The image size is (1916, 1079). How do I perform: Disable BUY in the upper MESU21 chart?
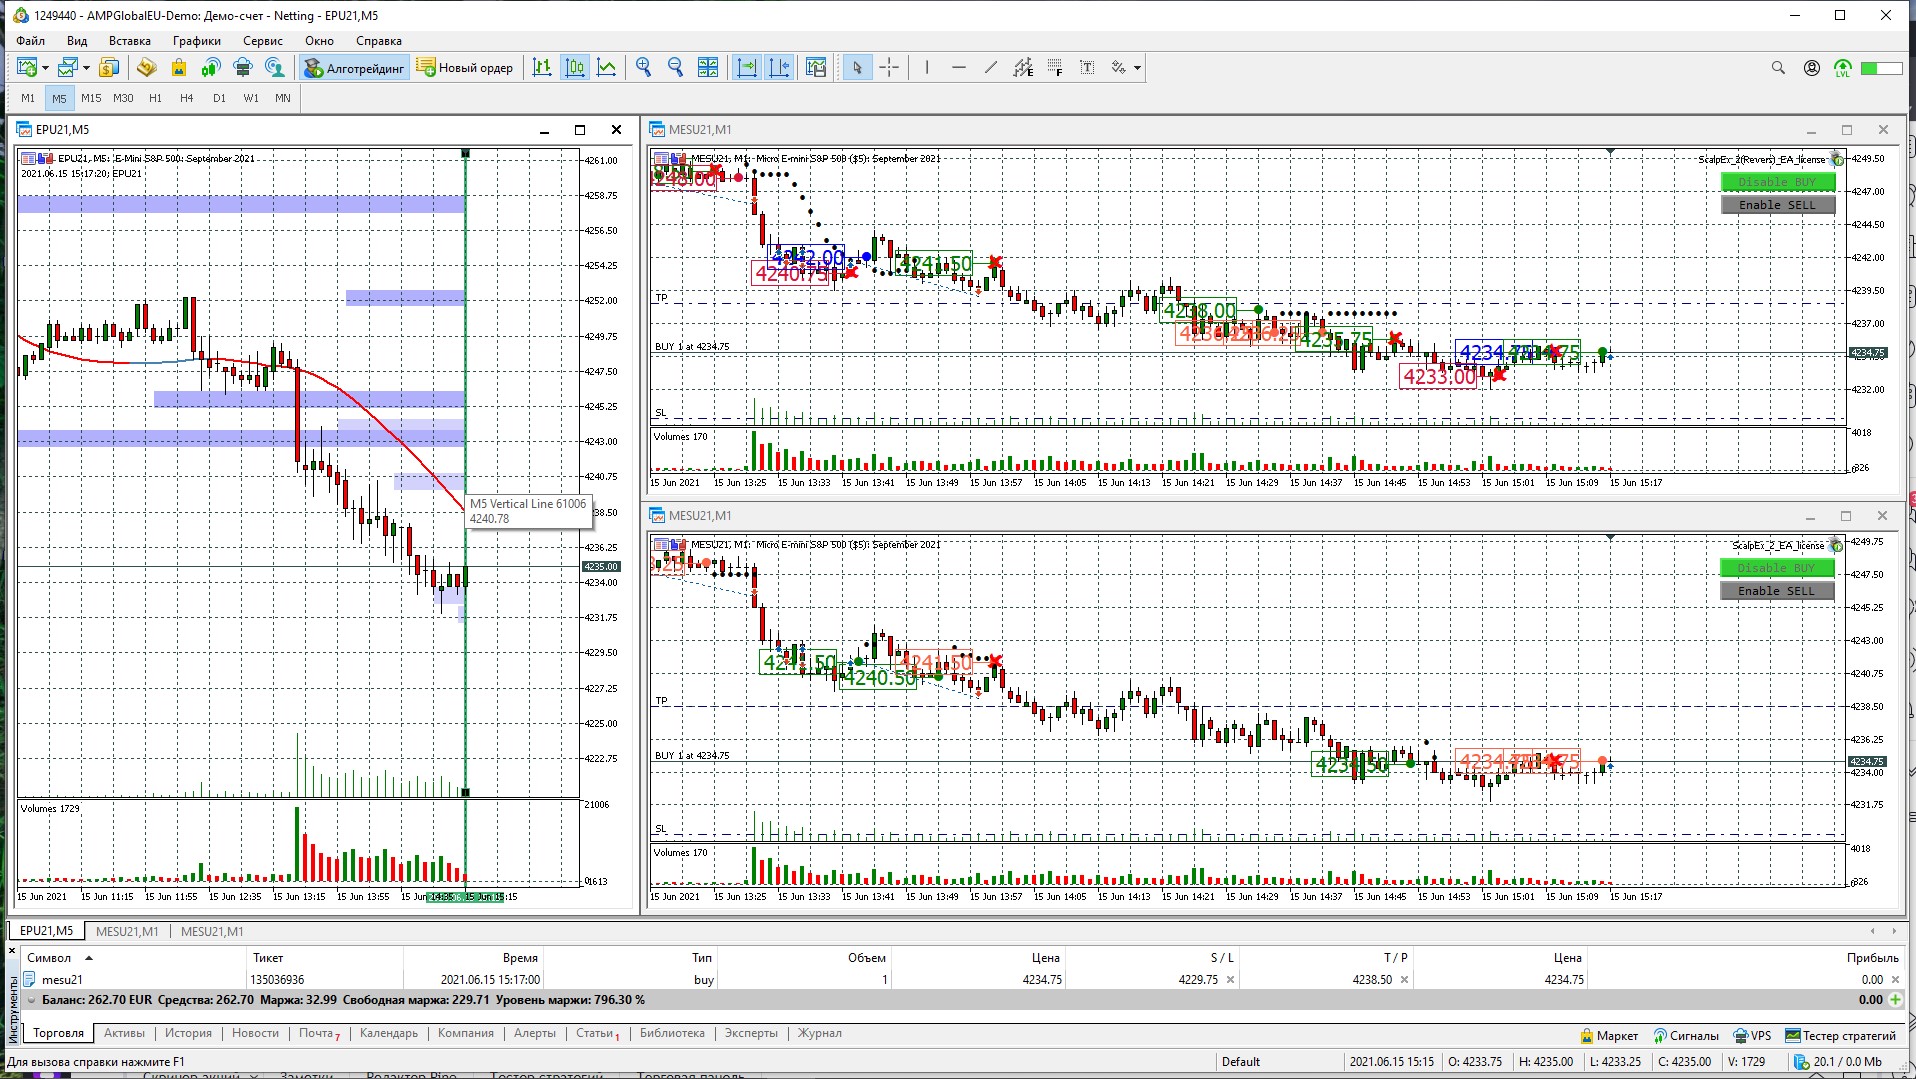(1777, 182)
